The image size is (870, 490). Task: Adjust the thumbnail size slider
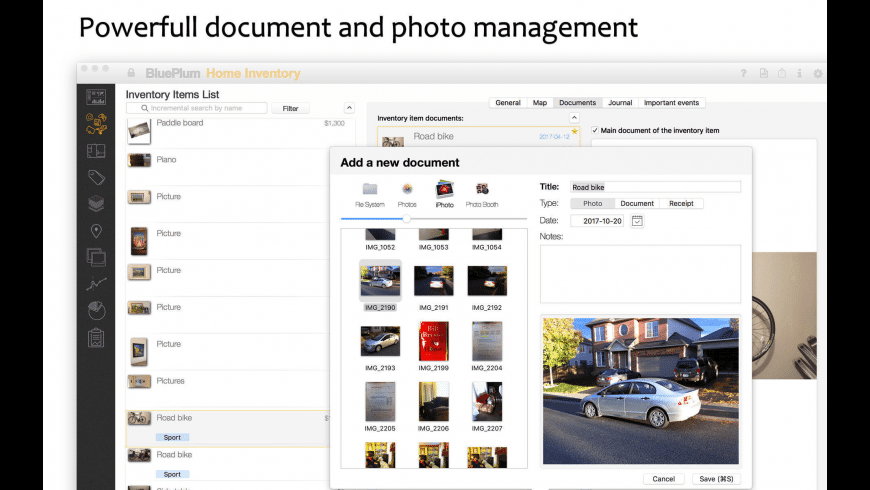point(406,218)
